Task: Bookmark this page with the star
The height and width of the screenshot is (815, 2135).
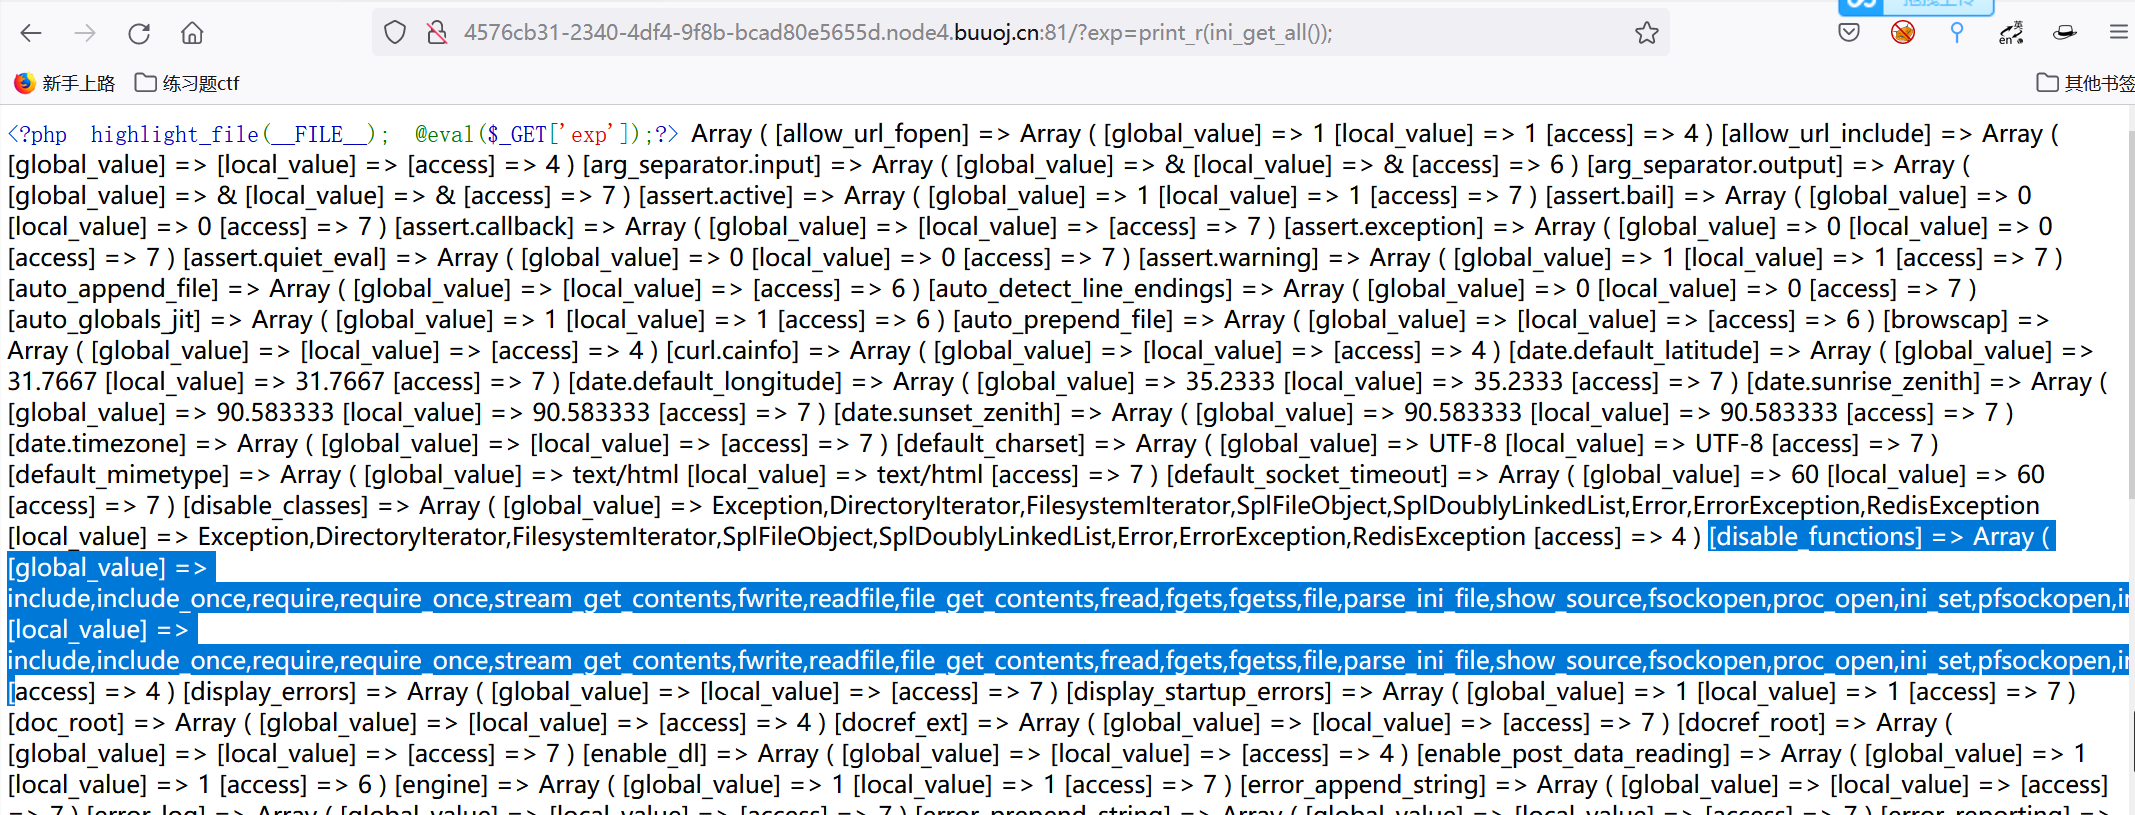Action: point(1647,33)
